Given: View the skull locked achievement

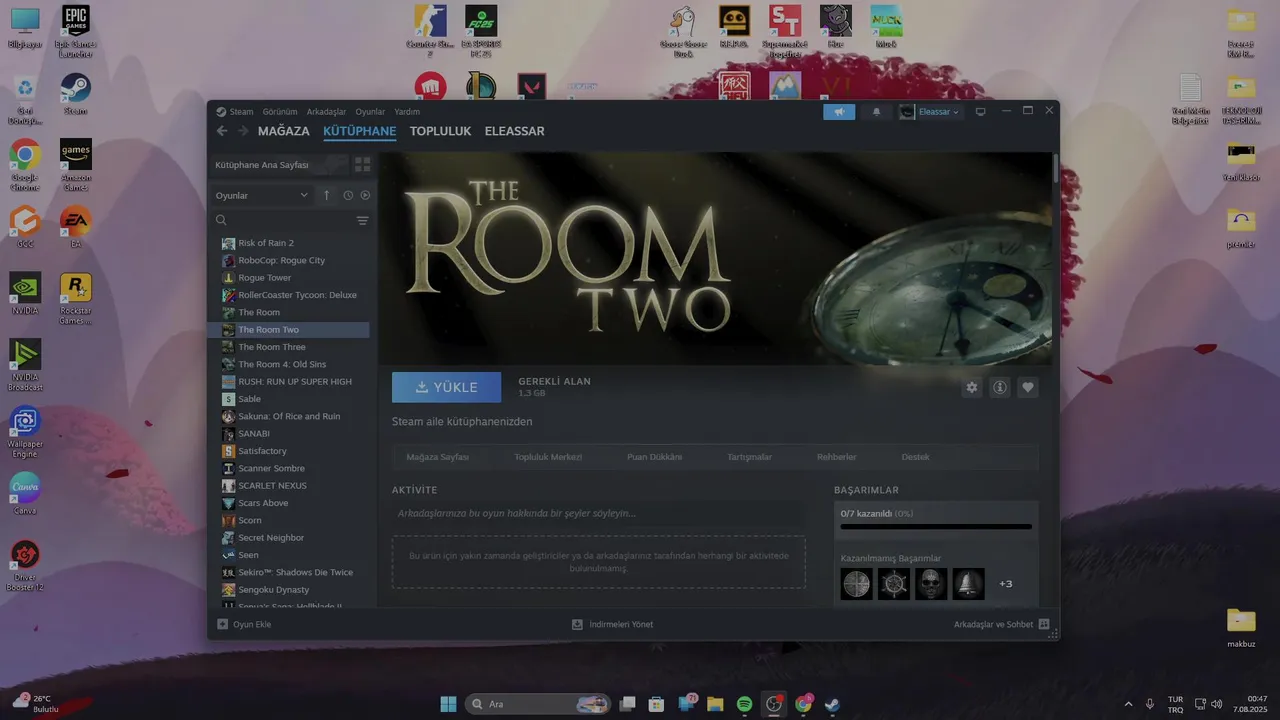Looking at the screenshot, I should pos(931,584).
